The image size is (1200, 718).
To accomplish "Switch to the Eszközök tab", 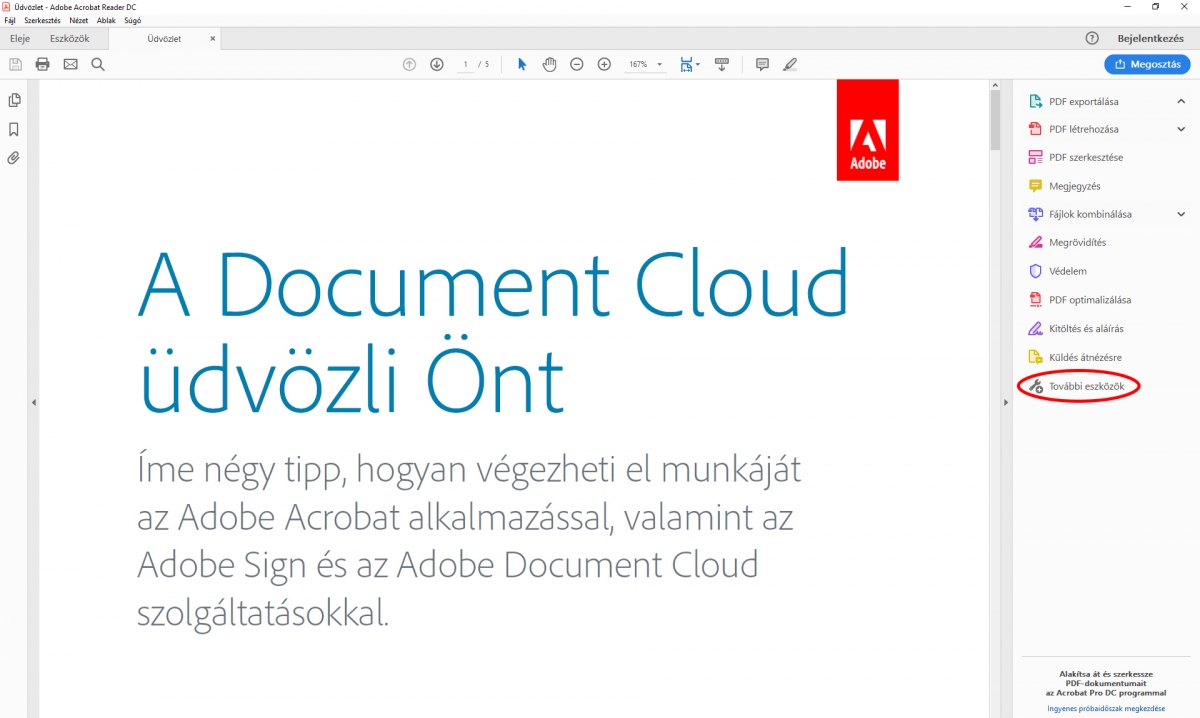I will tap(70, 38).
